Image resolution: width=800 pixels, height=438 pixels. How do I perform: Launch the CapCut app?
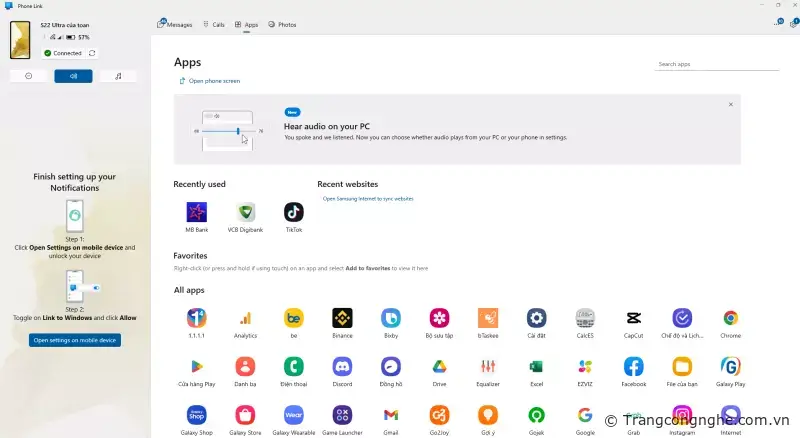point(633,318)
